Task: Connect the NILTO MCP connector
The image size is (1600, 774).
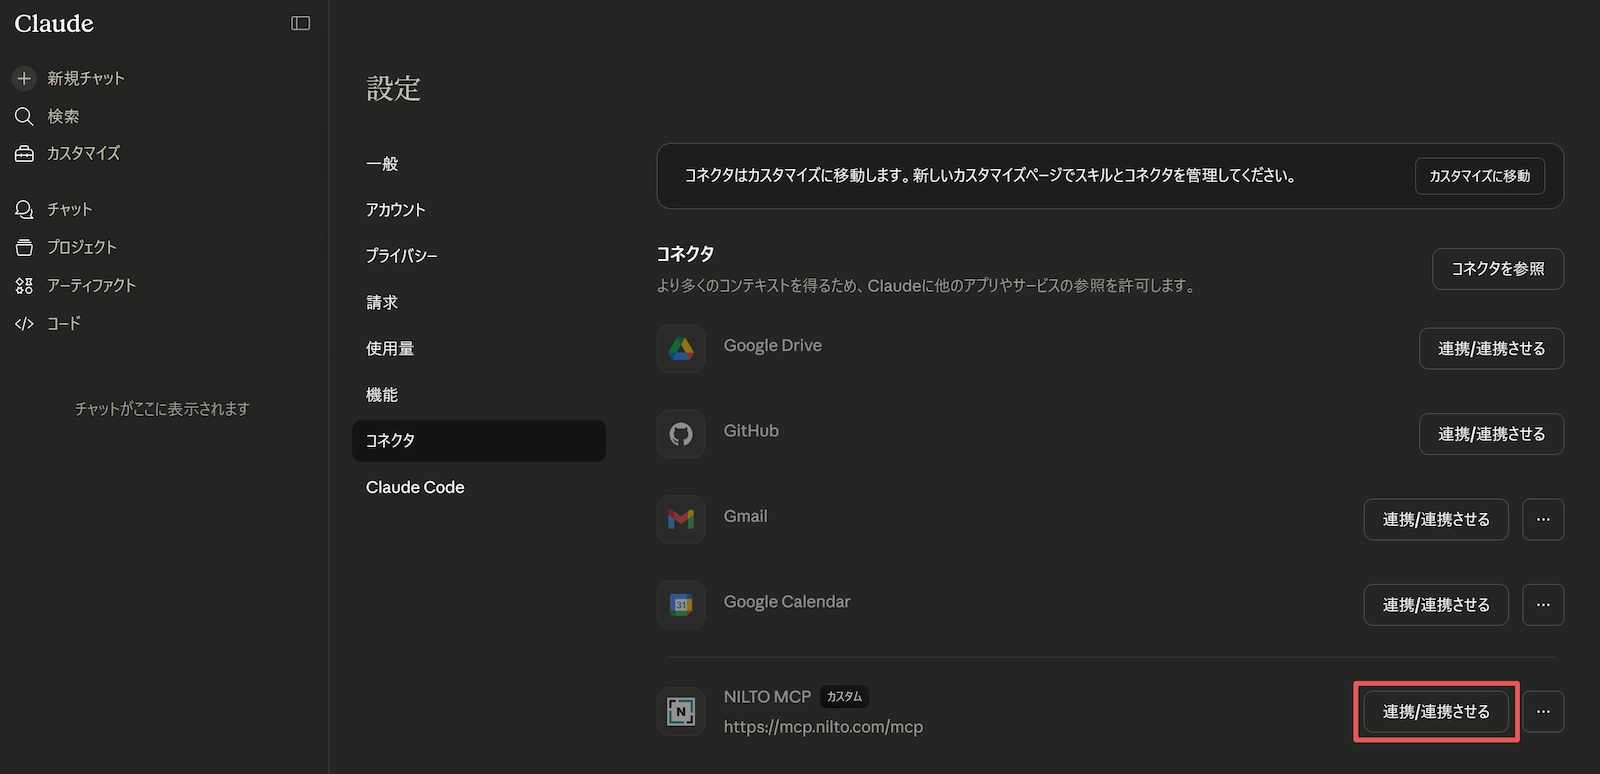Action: tap(1435, 711)
